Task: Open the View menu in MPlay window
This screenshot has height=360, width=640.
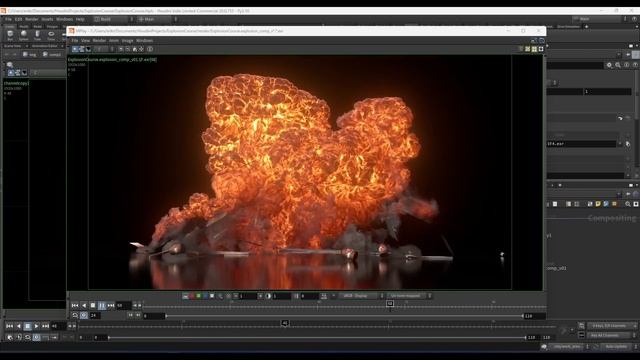Action: click(85, 41)
